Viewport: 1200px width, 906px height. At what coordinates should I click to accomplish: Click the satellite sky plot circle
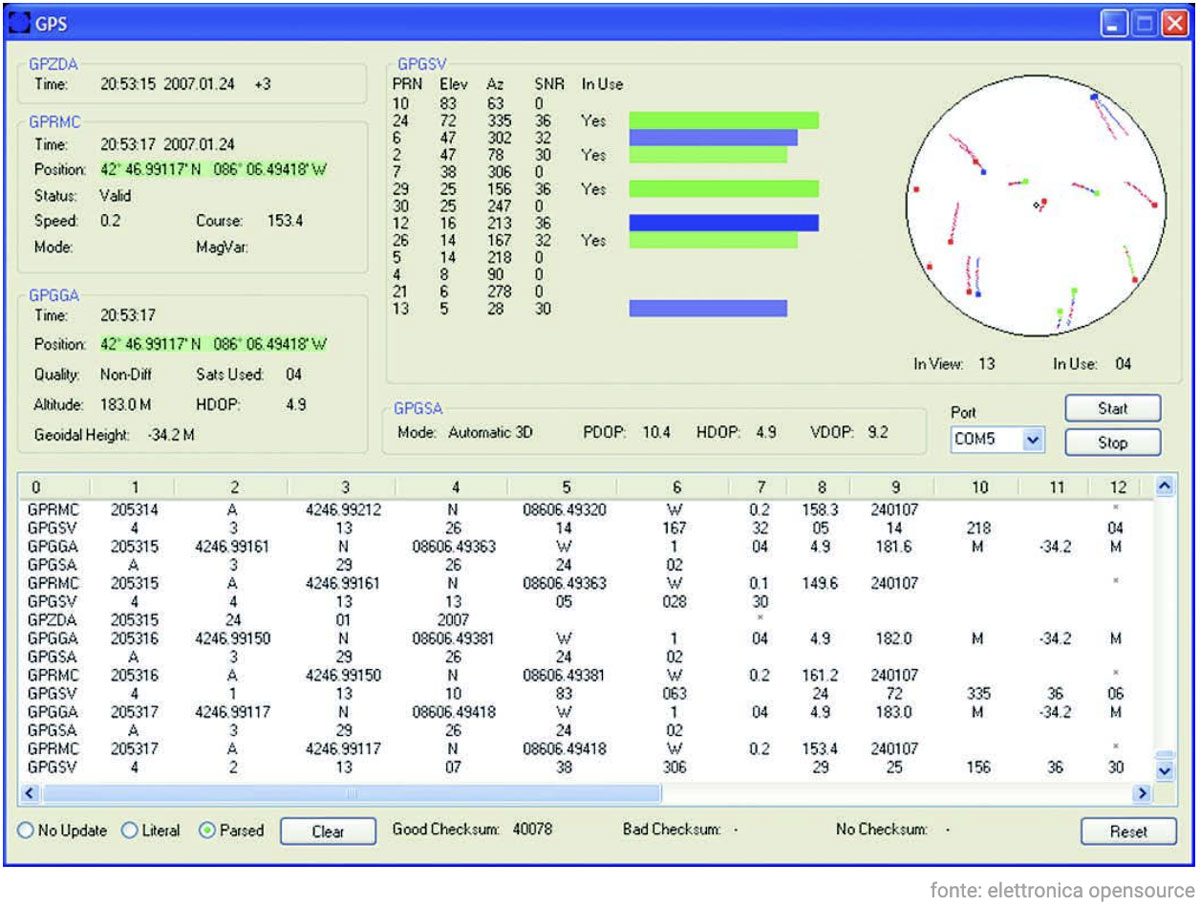click(x=1036, y=204)
